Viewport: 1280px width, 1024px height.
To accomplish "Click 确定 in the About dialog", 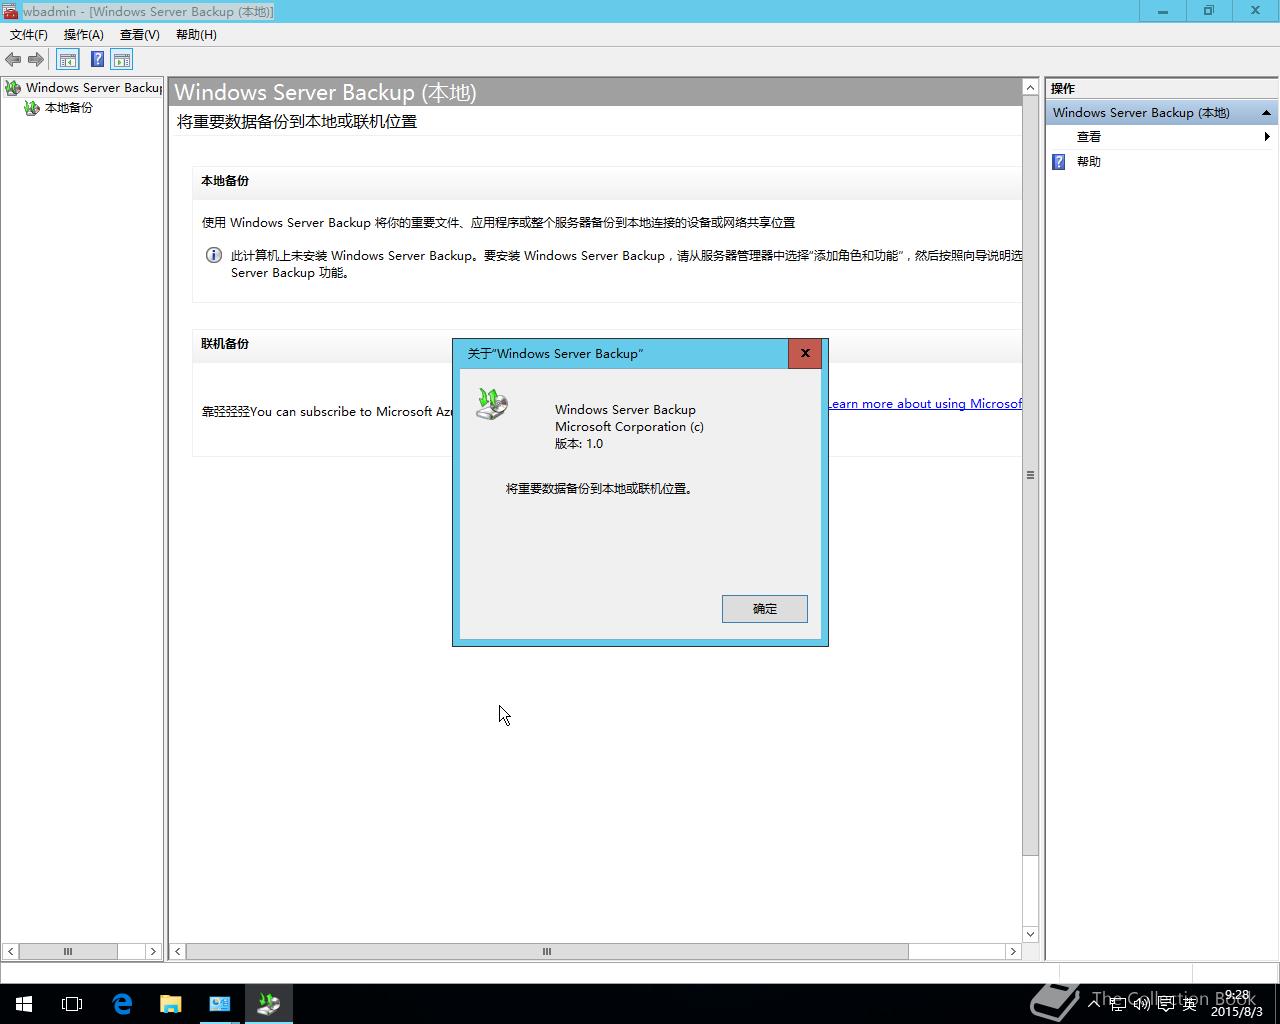I will [x=765, y=609].
